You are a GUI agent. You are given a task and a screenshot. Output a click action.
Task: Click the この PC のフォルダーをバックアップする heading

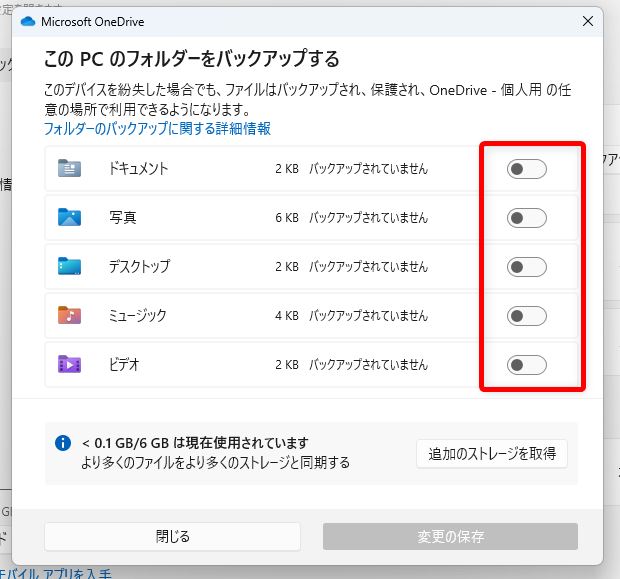click(192, 59)
